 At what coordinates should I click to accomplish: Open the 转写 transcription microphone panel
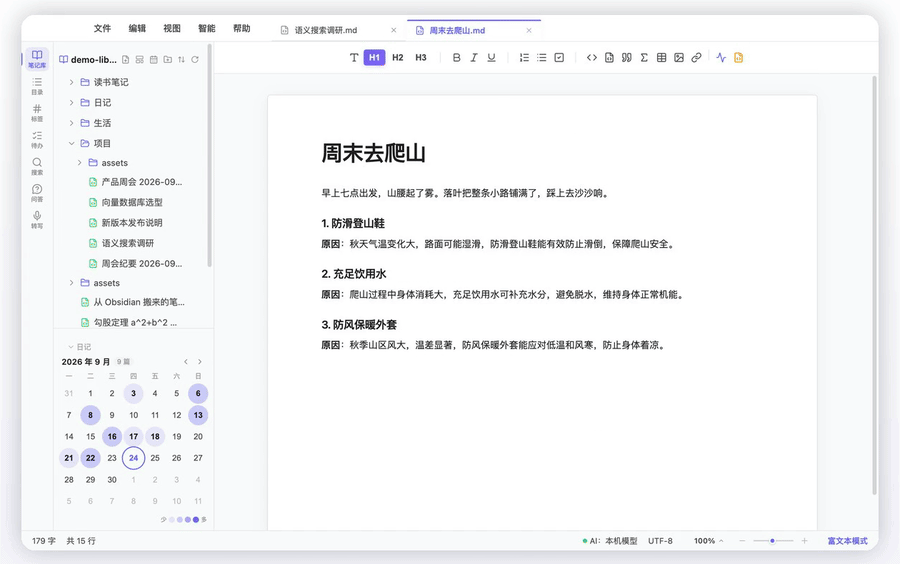37,220
